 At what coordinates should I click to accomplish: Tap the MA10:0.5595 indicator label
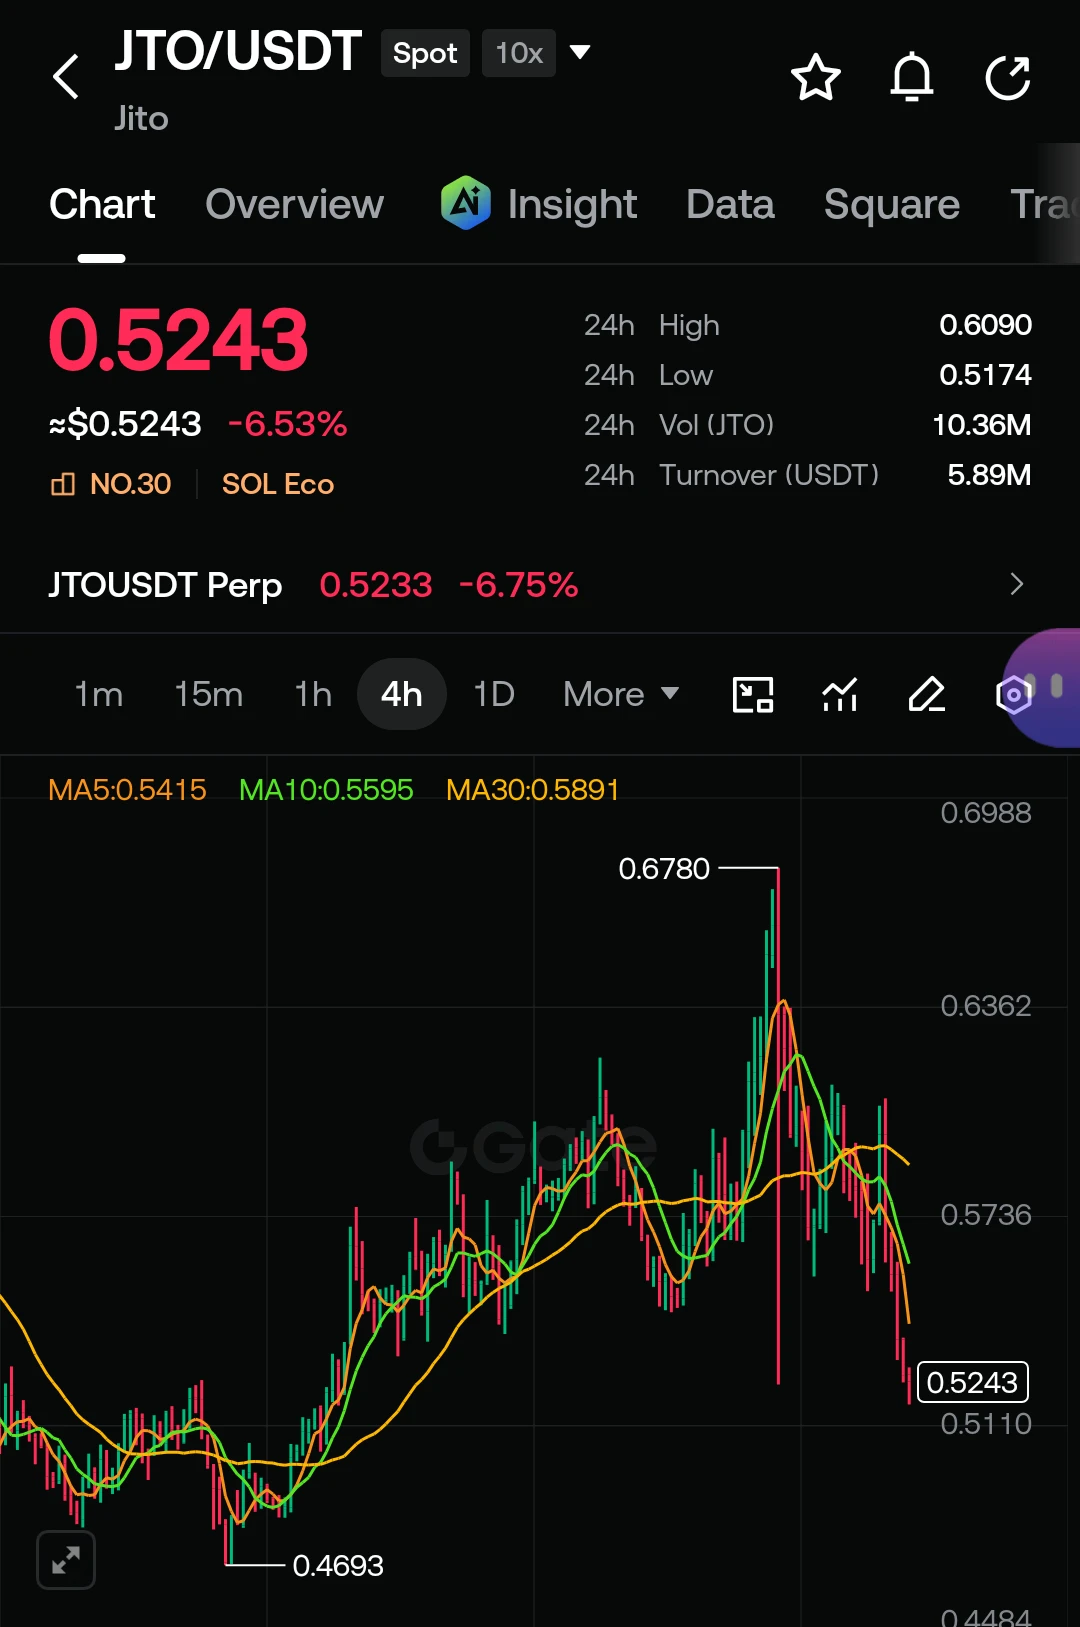326,790
